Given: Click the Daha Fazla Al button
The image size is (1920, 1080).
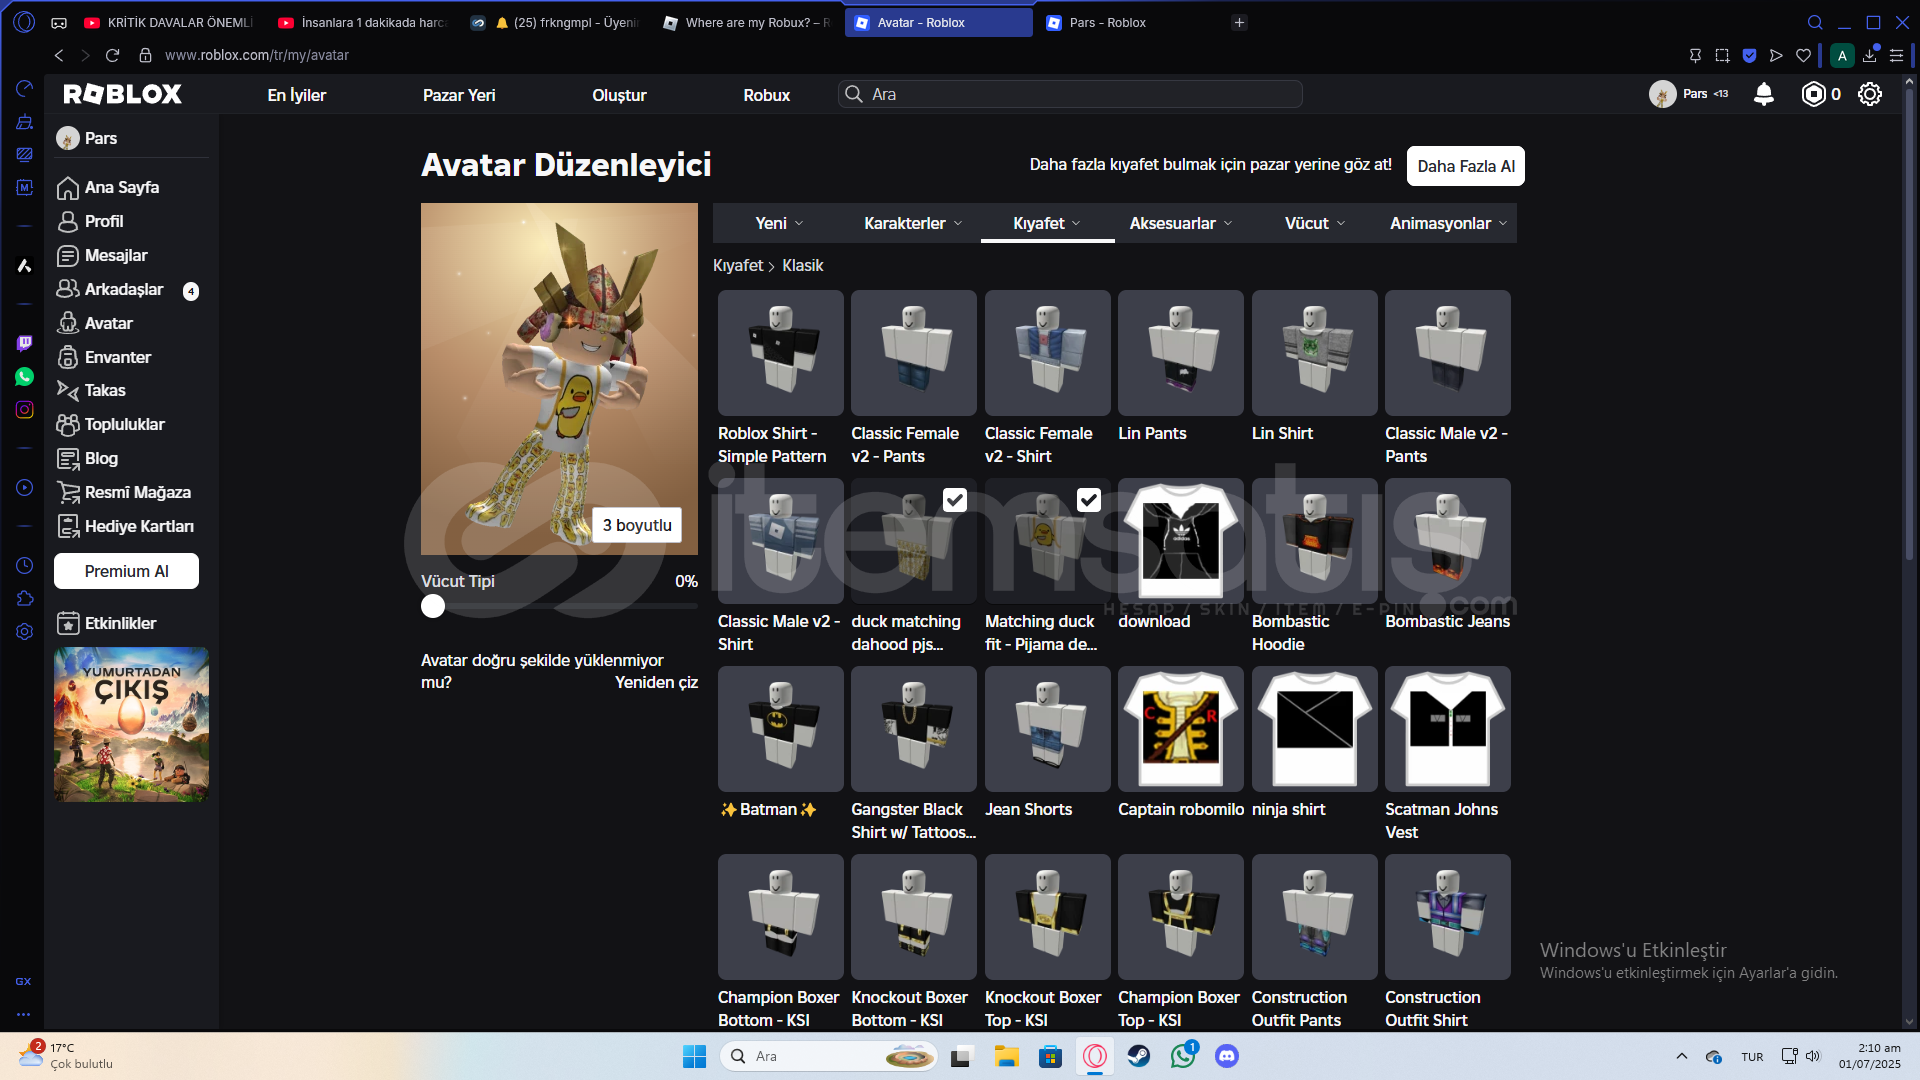Looking at the screenshot, I should click(x=1466, y=166).
